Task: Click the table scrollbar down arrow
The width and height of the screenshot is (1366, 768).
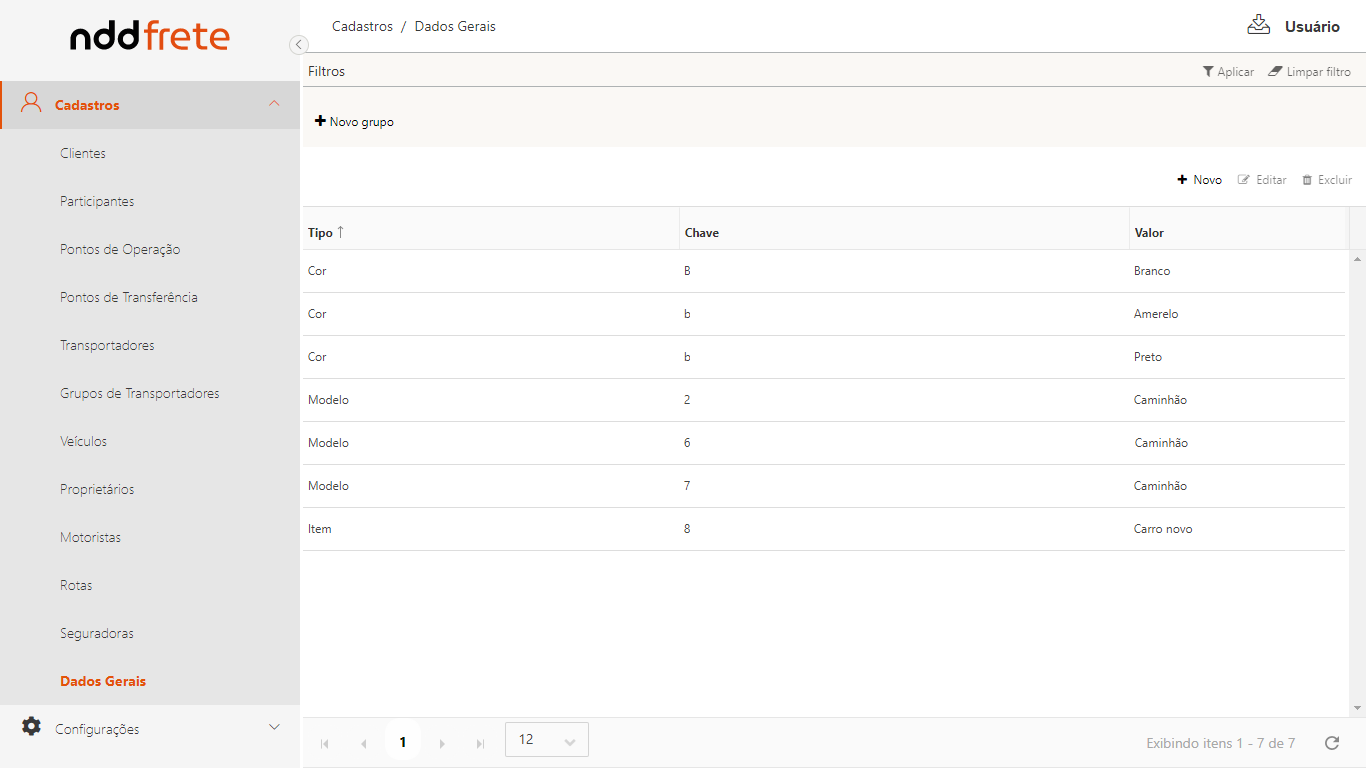Action: pos(1357,708)
